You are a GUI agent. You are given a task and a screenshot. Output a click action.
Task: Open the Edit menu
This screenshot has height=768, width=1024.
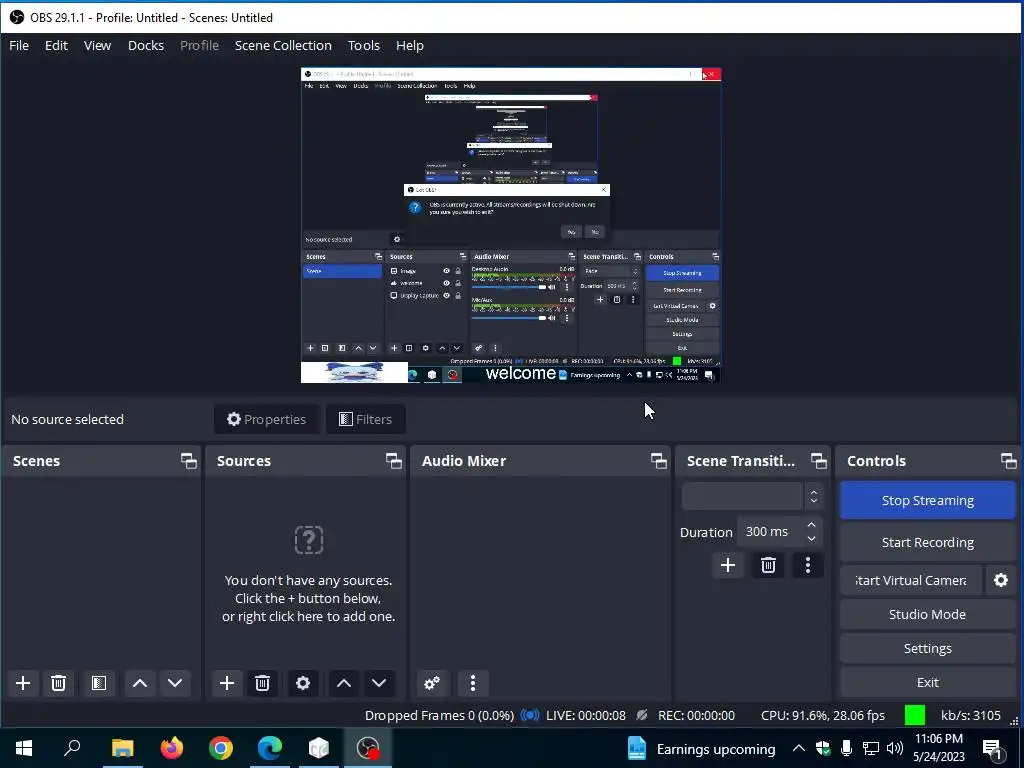[x=56, y=46]
